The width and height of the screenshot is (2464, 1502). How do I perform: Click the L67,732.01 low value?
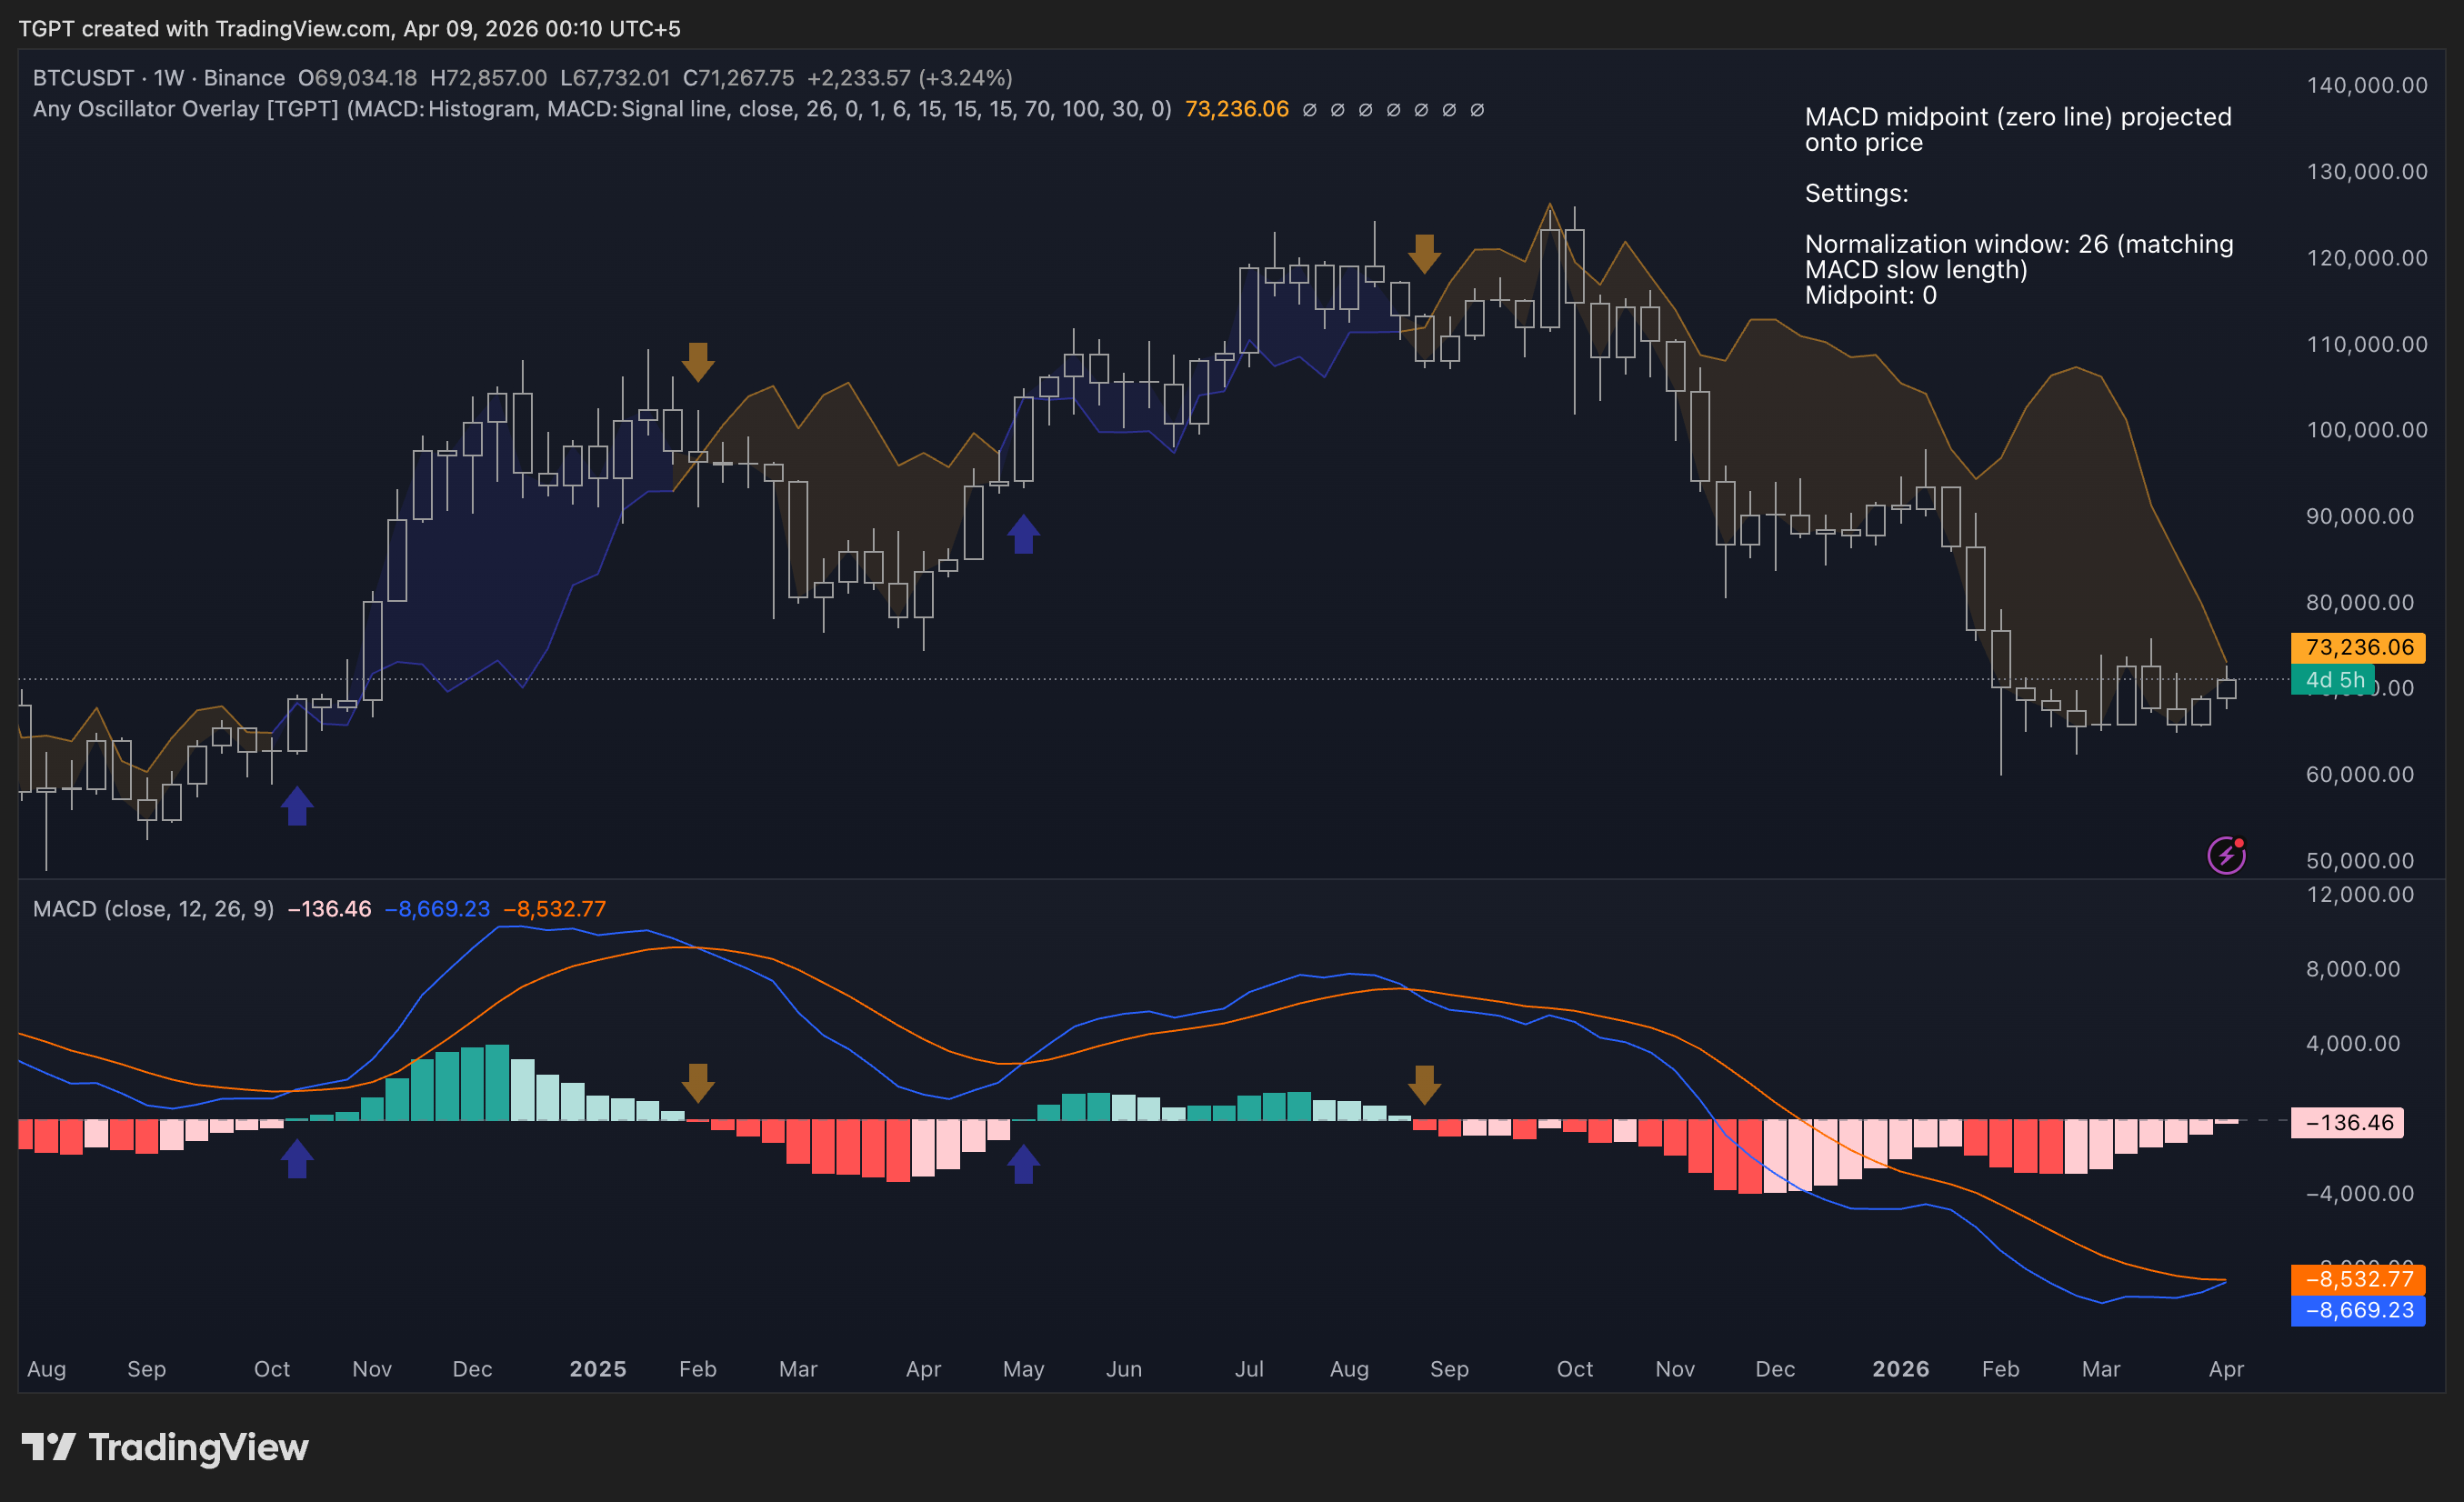pos(615,78)
